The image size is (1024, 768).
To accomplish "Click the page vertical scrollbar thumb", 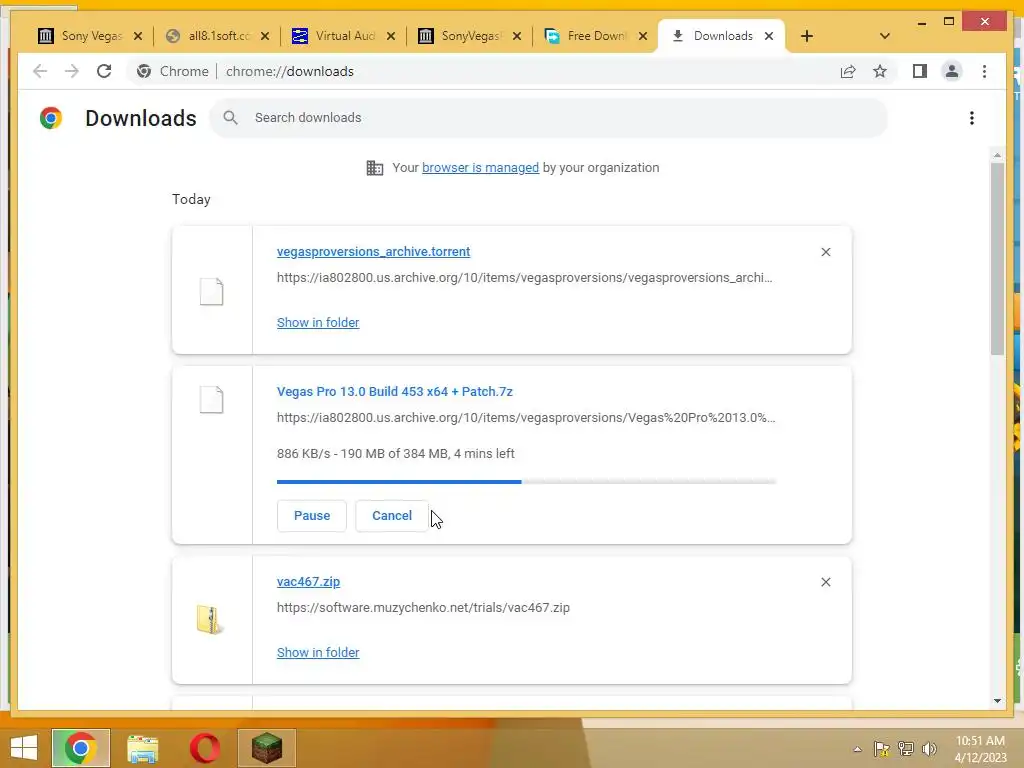I will (997, 258).
